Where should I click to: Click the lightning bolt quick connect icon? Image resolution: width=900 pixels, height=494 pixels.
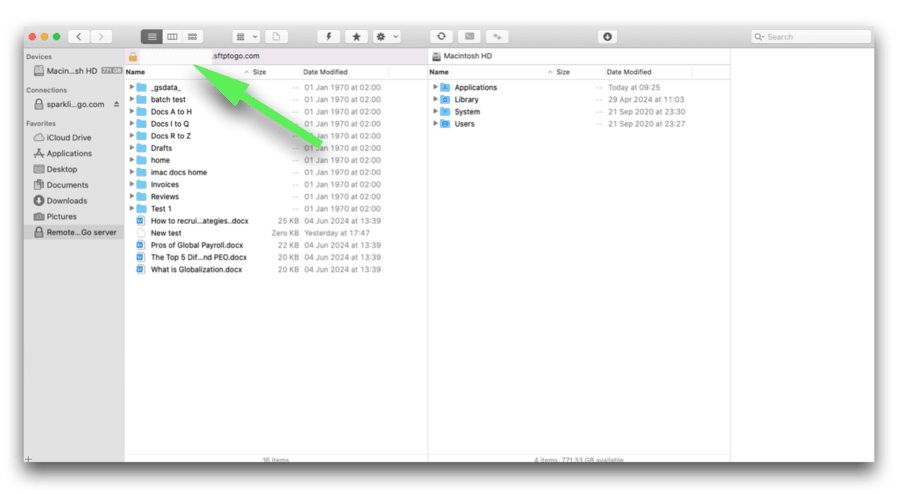coord(329,37)
